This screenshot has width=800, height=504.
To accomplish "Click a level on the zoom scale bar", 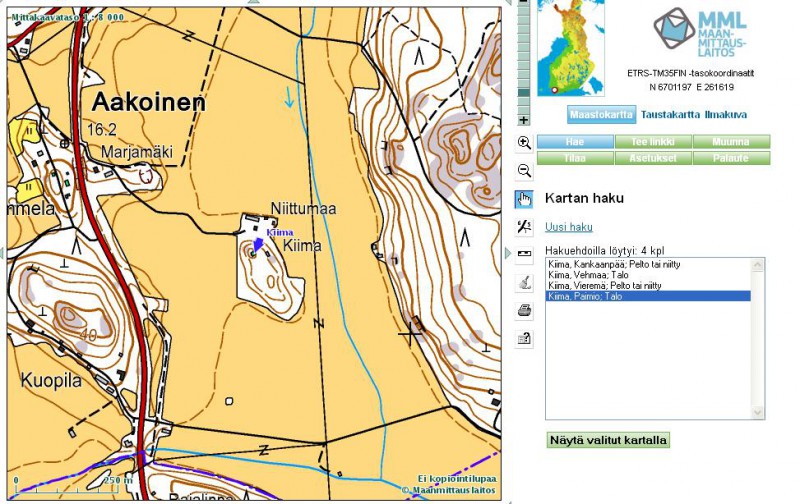I will click(524, 60).
